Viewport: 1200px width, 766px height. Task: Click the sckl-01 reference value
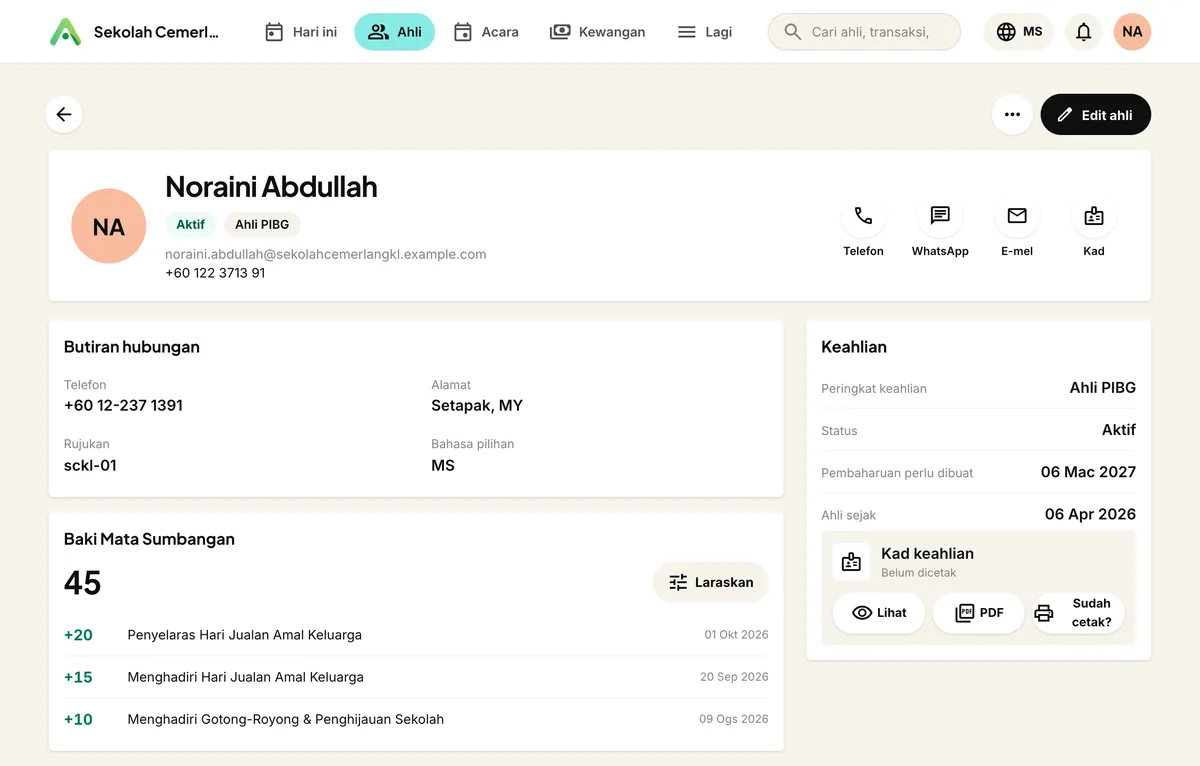click(90, 465)
